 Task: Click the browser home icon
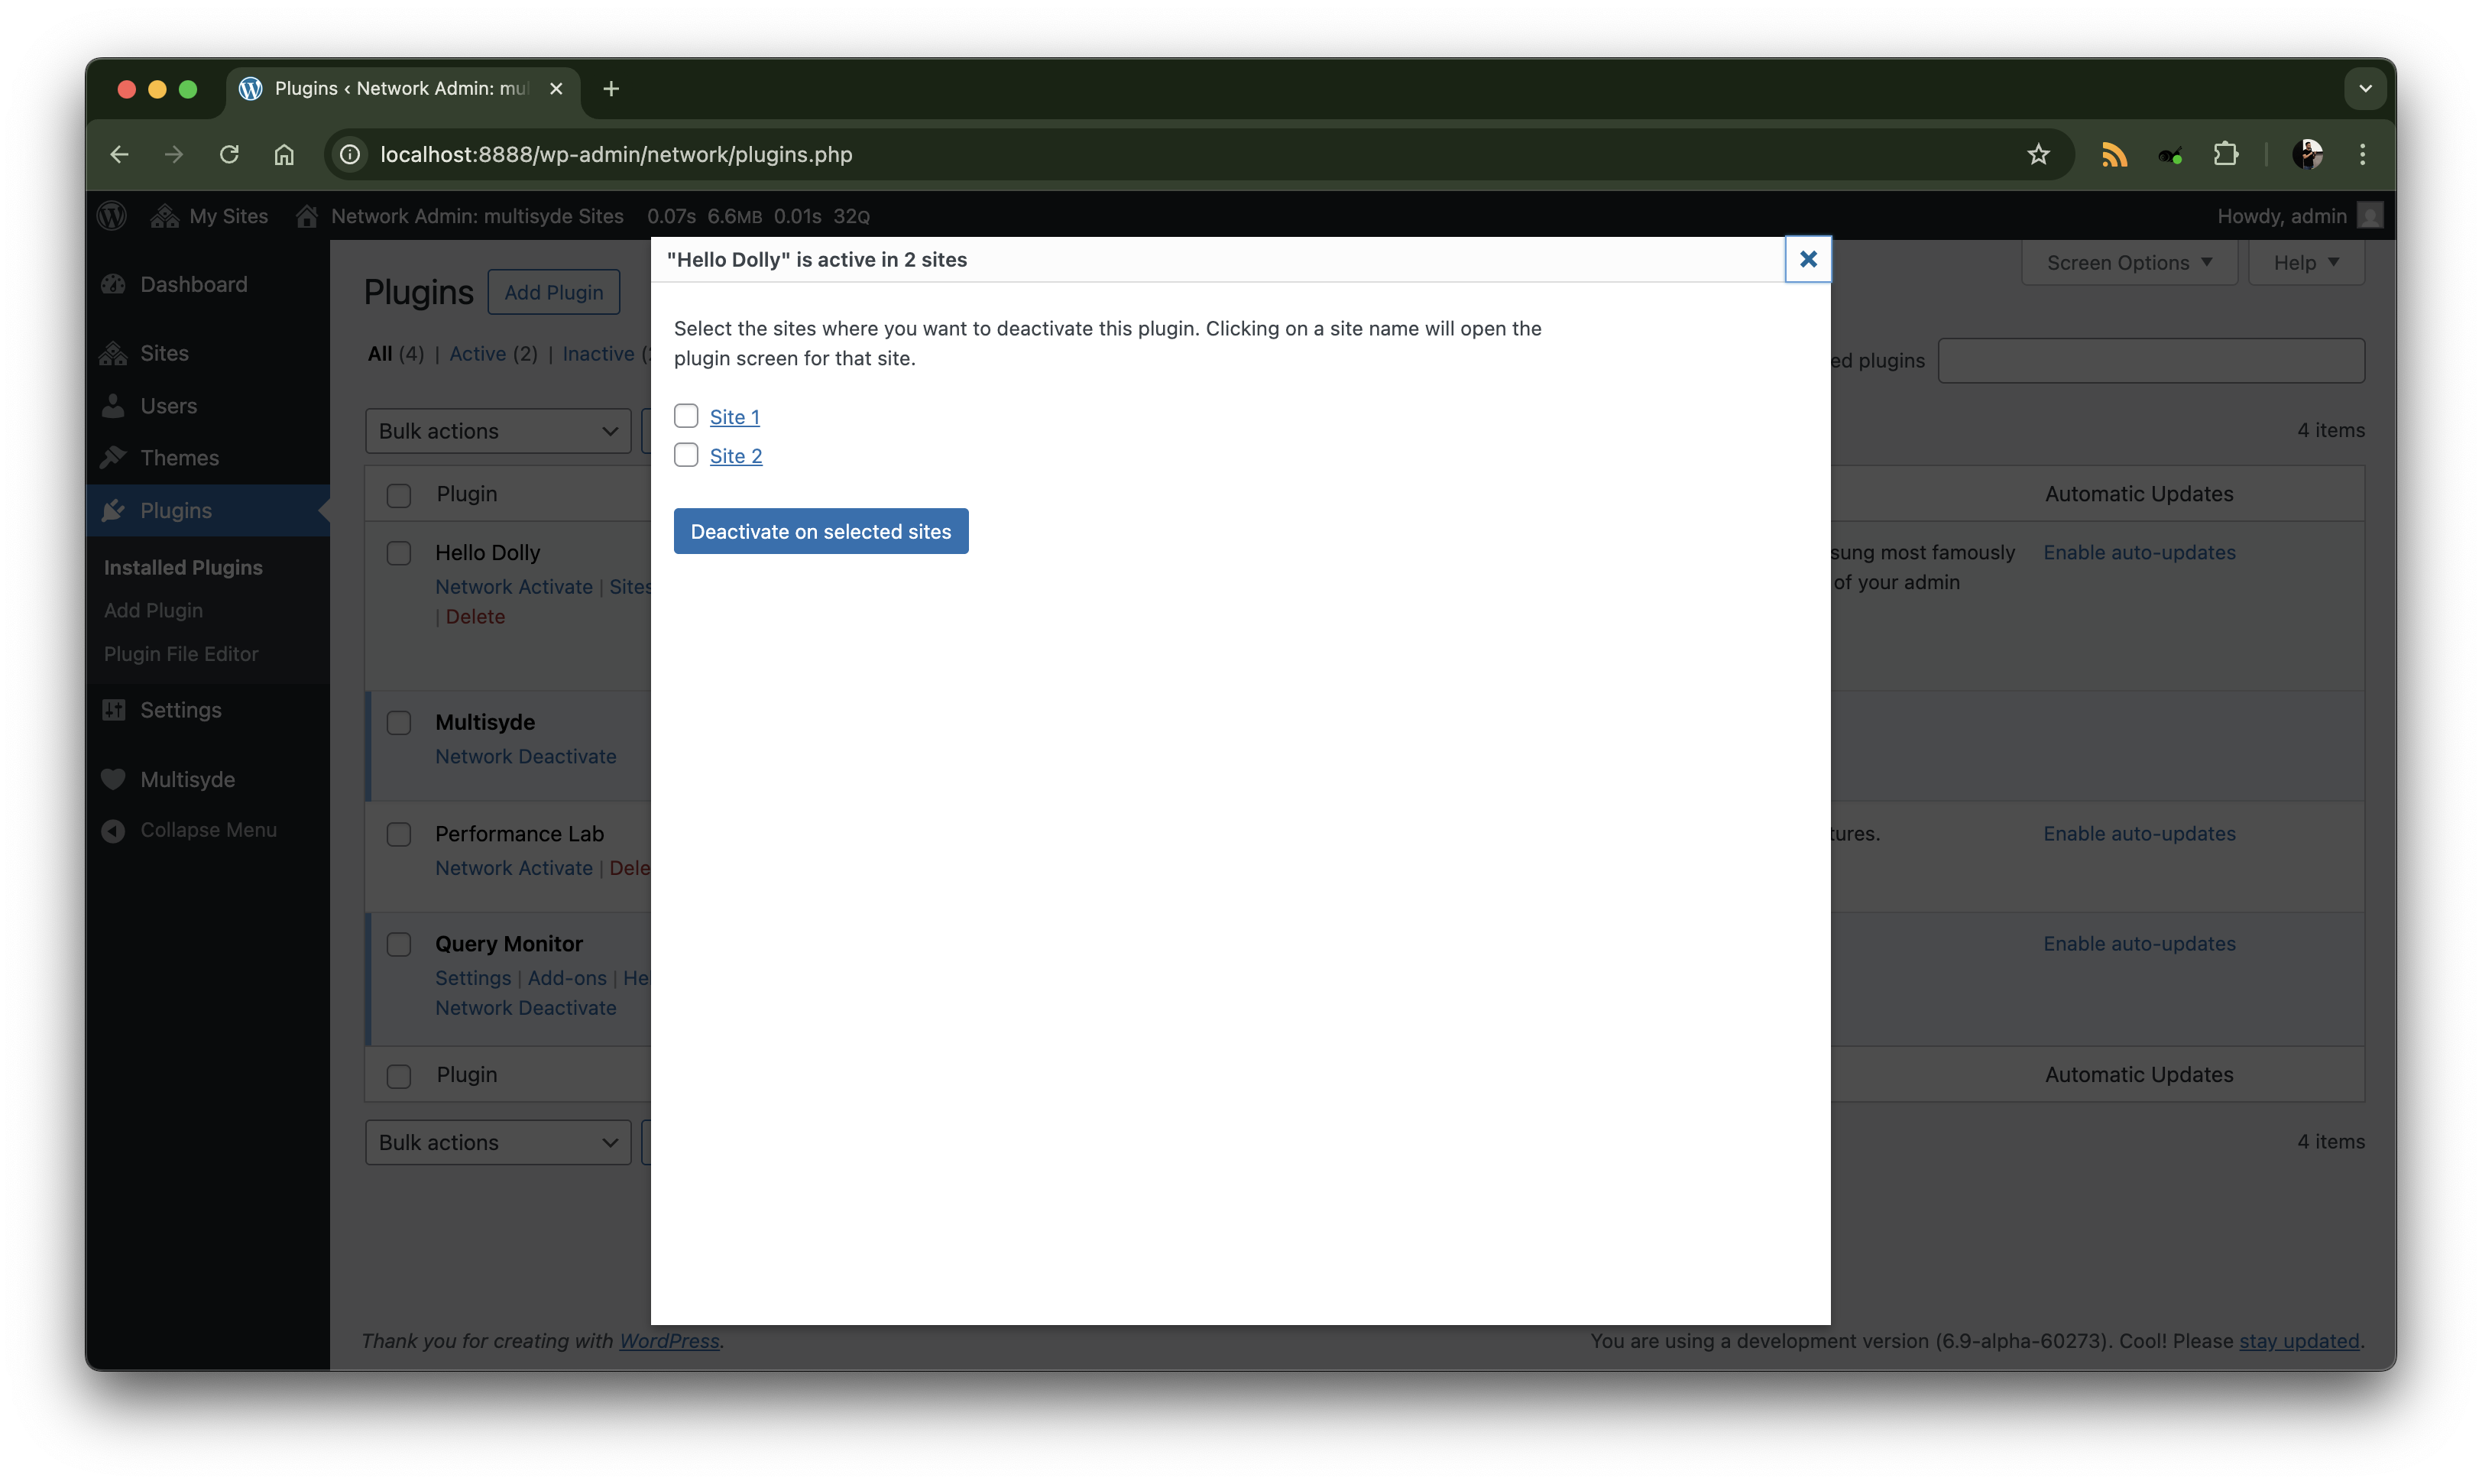tap(284, 154)
